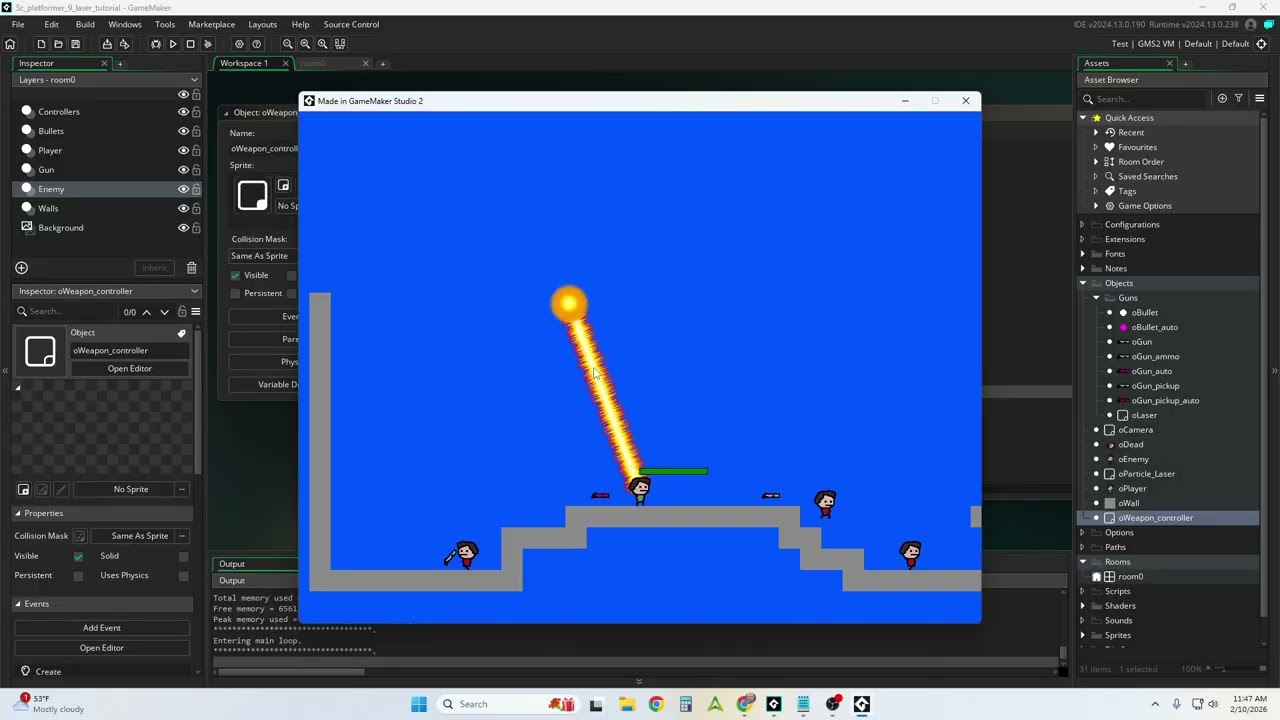Clean the build cache with the broom icon
Image resolution: width=1280 pixels, height=720 pixels.
[208, 44]
